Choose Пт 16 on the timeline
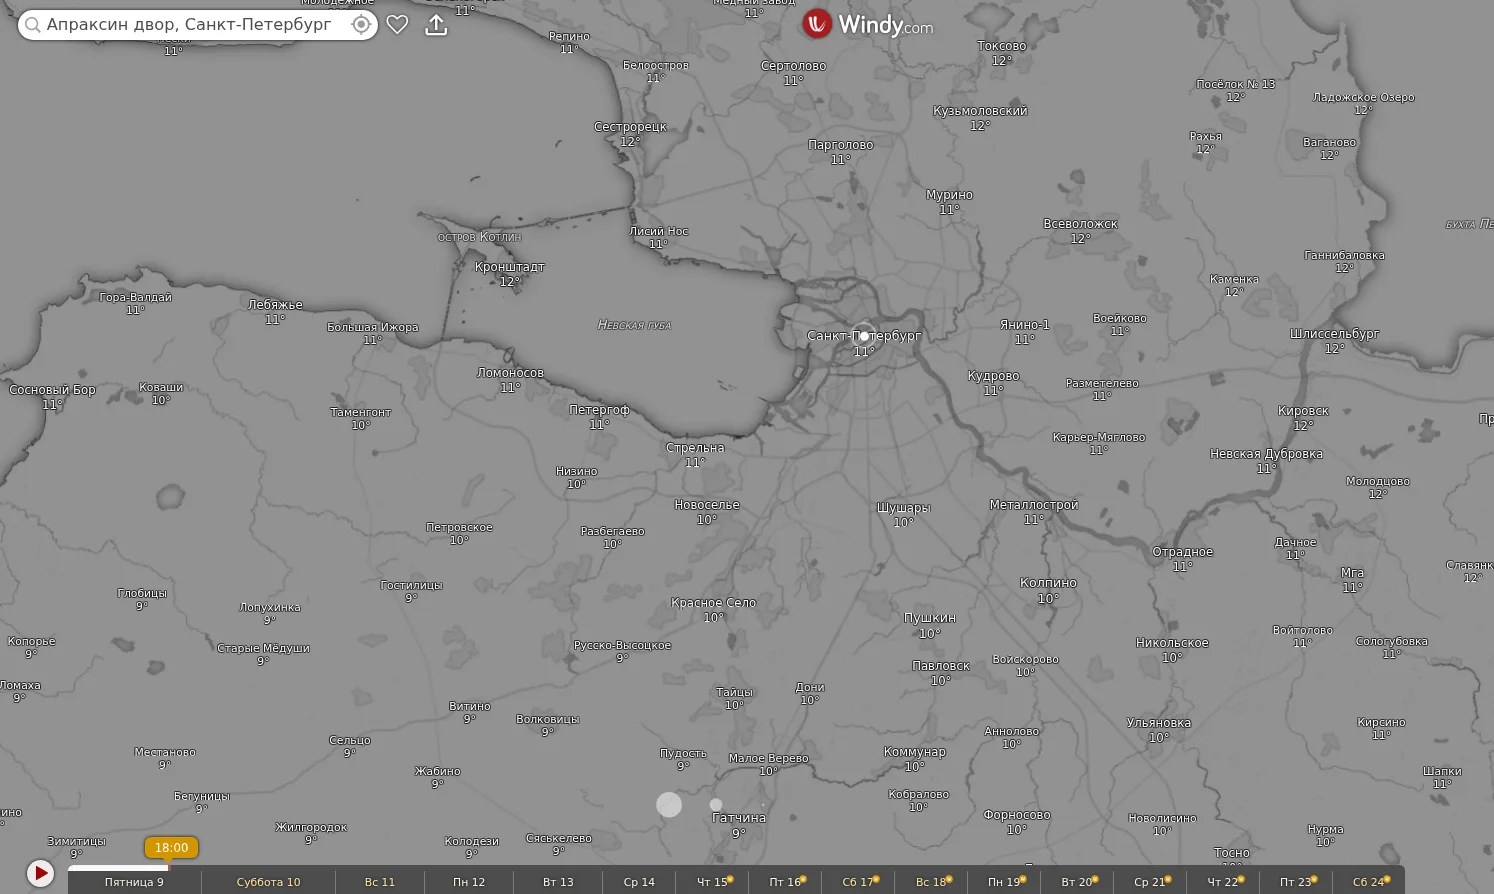This screenshot has width=1494, height=894. tap(786, 882)
